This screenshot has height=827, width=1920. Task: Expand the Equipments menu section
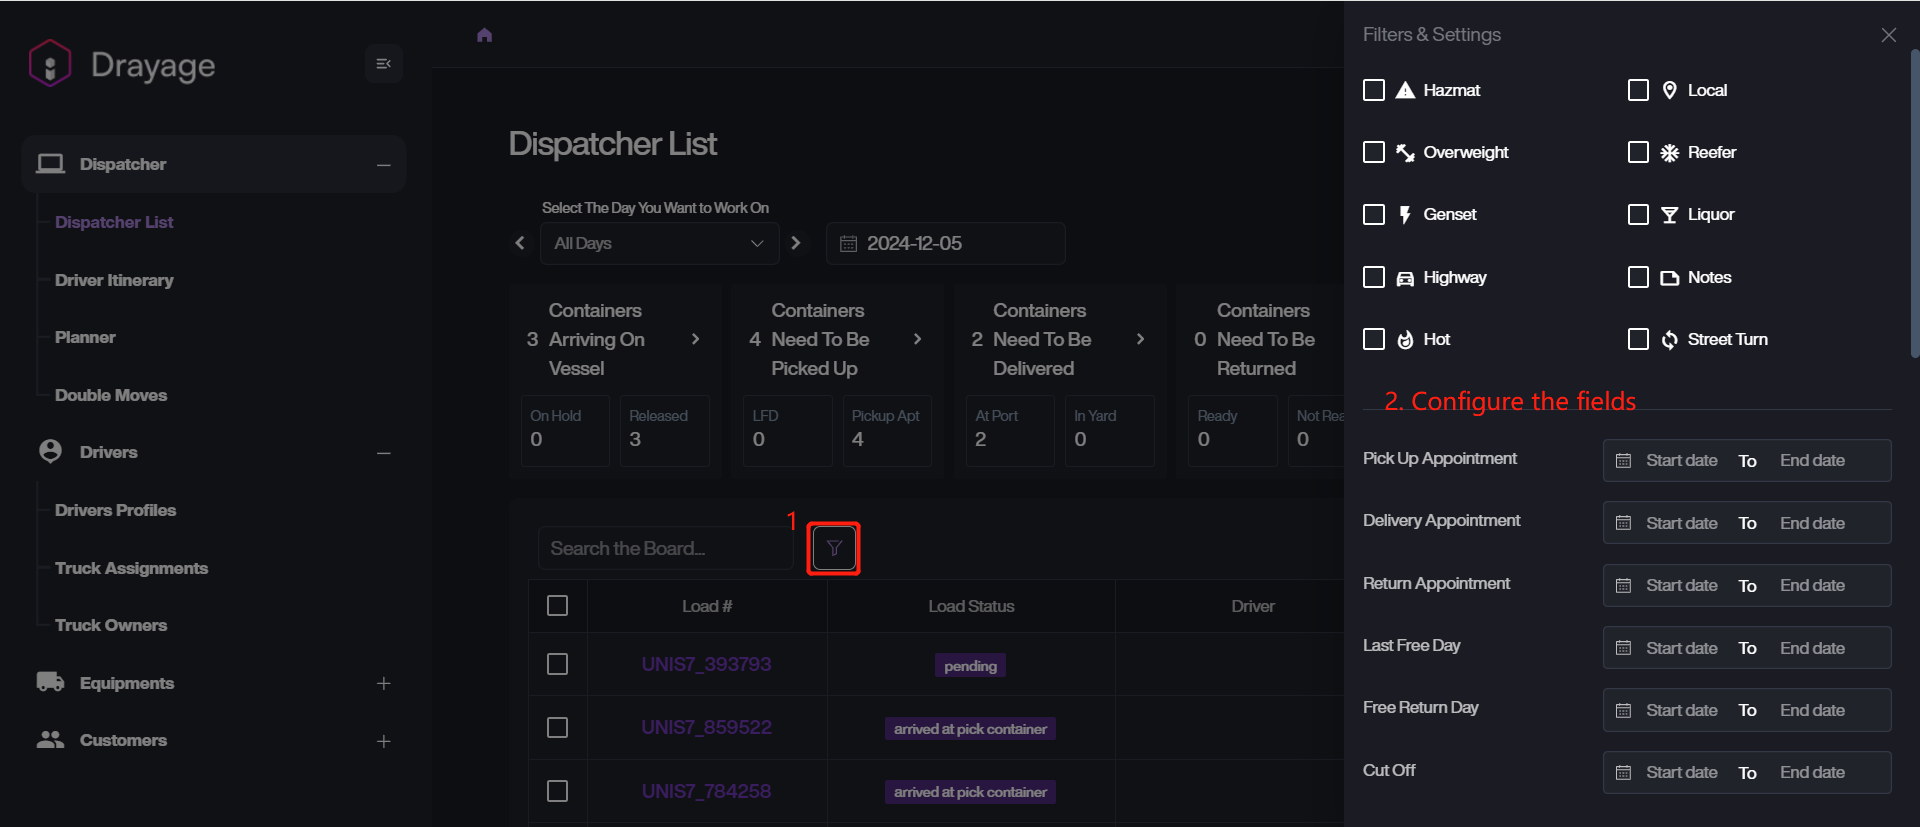383,683
